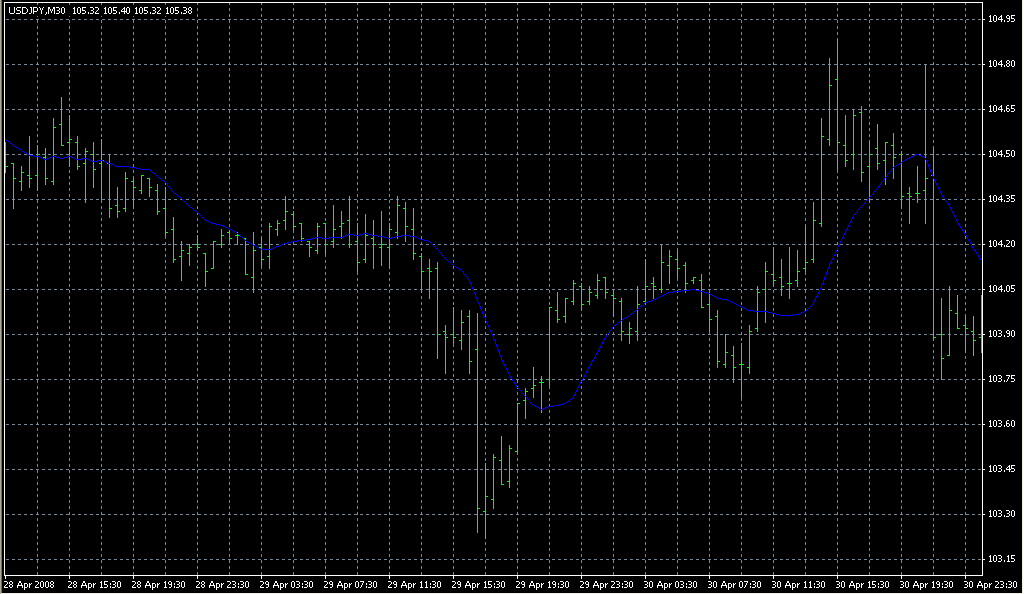Click the 103.15 price scale label
The width and height of the screenshot is (1024, 594).
(1001, 559)
